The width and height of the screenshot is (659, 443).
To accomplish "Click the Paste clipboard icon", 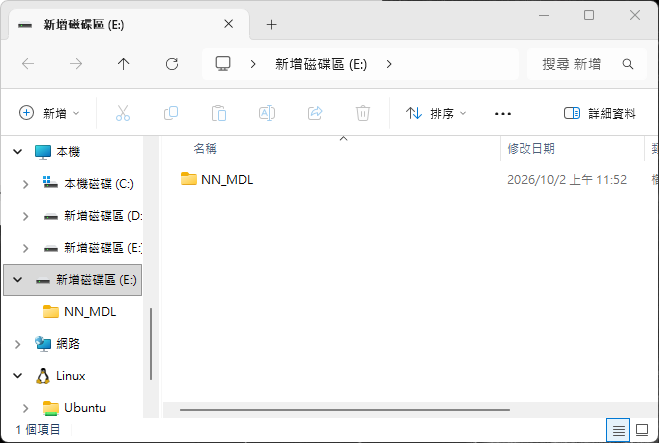I will [x=219, y=113].
